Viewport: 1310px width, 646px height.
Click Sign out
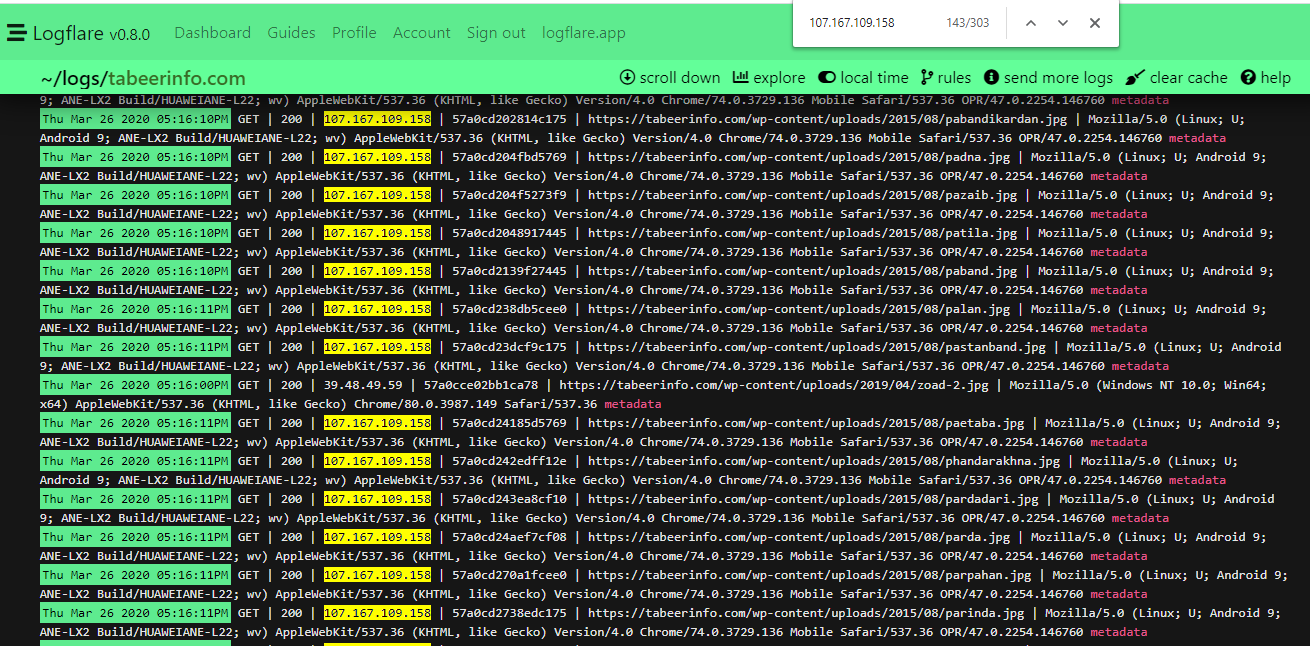tap(496, 33)
